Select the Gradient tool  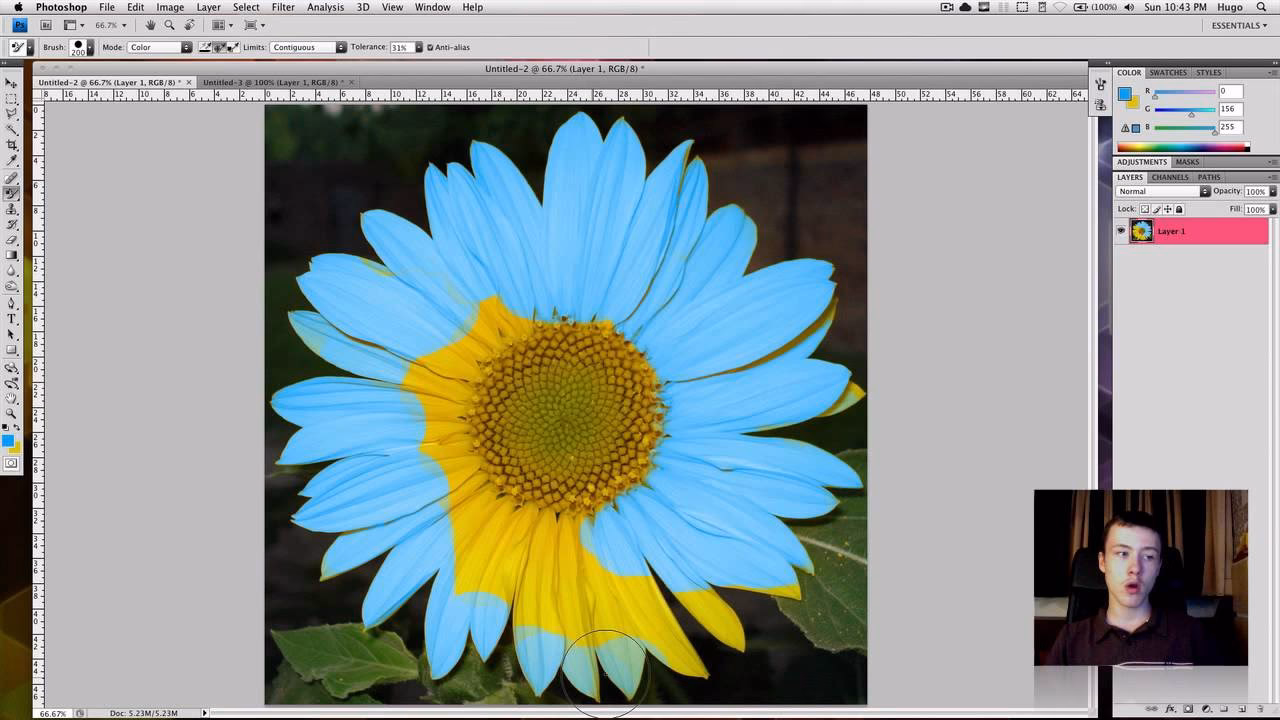[x=13, y=256]
